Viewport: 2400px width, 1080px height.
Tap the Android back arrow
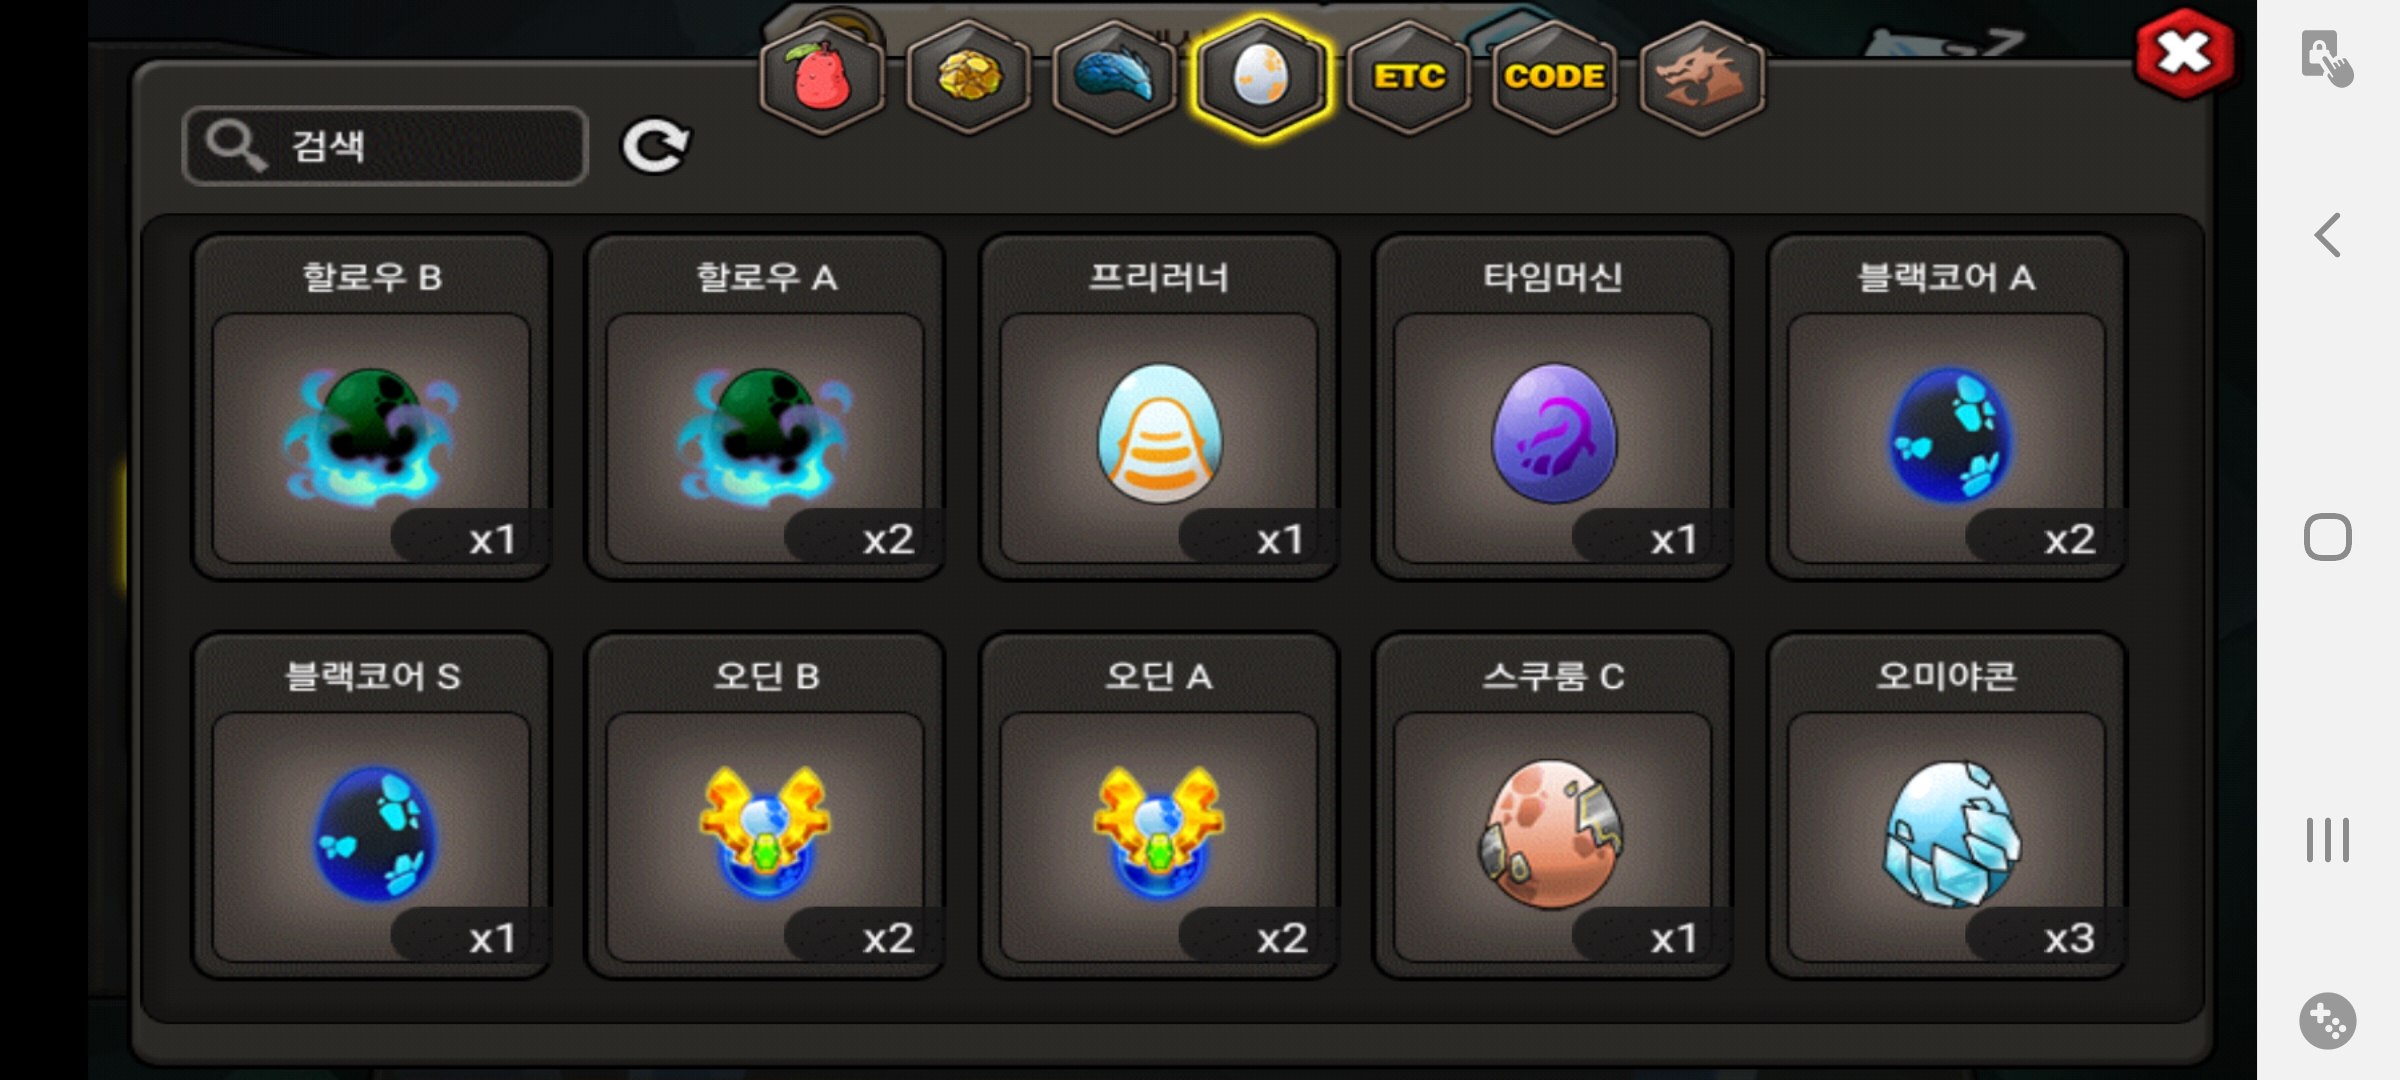coord(2327,236)
